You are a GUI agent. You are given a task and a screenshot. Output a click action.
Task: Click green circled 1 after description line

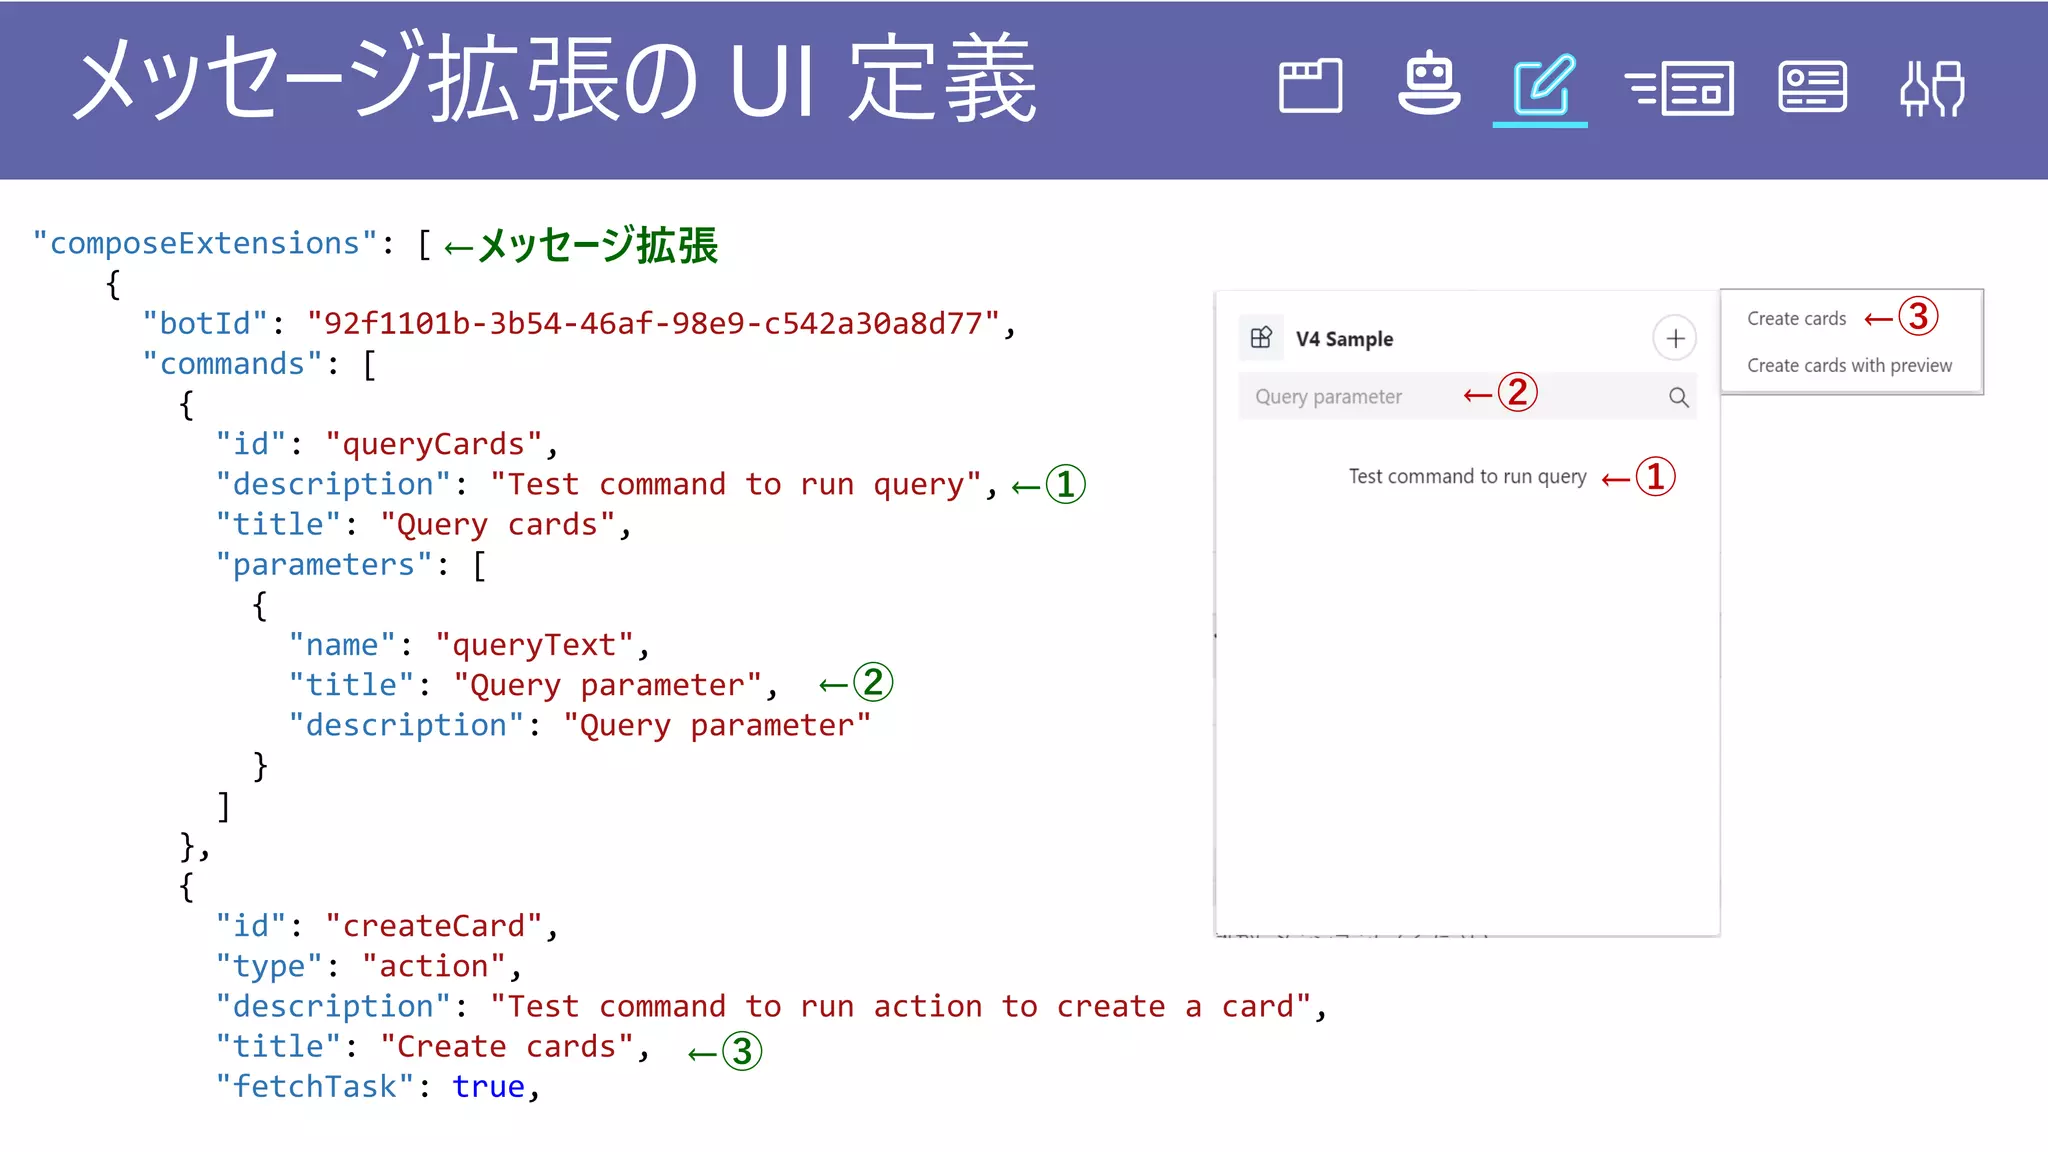pyautogui.click(x=1065, y=485)
